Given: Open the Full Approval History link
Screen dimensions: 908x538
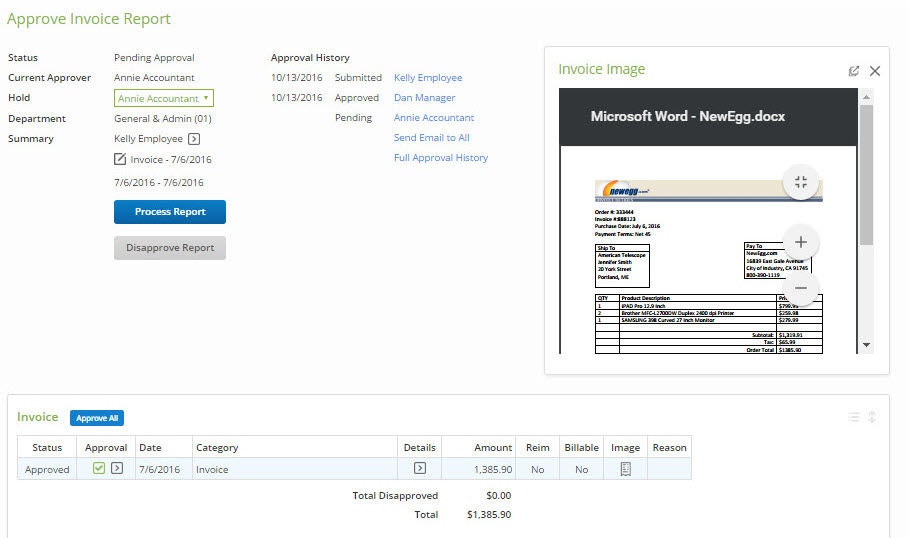Looking at the screenshot, I should click(x=441, y=158).
